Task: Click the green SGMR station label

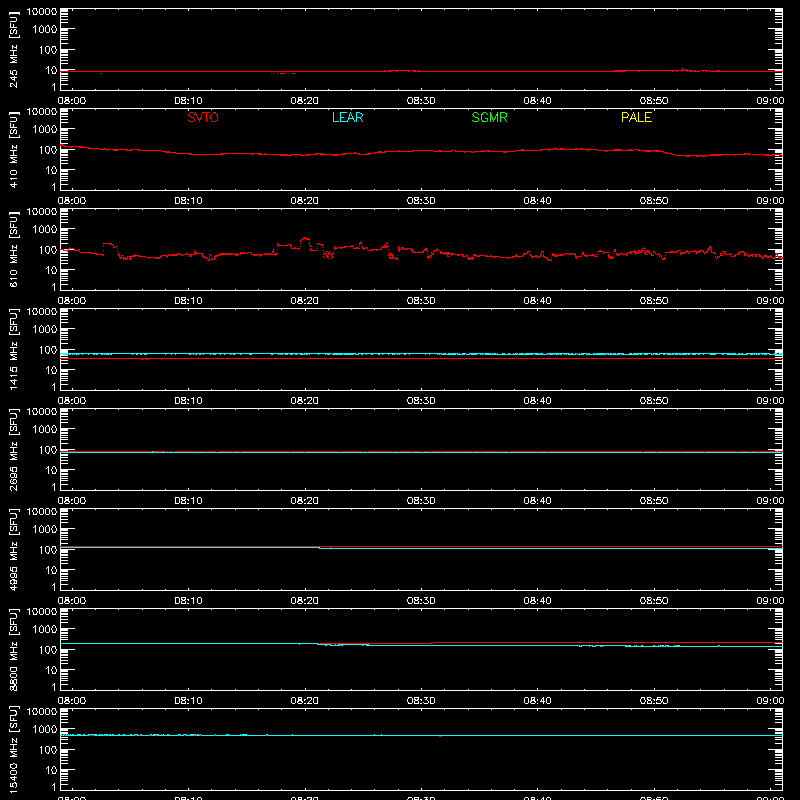Action: [x=489, y=117]
